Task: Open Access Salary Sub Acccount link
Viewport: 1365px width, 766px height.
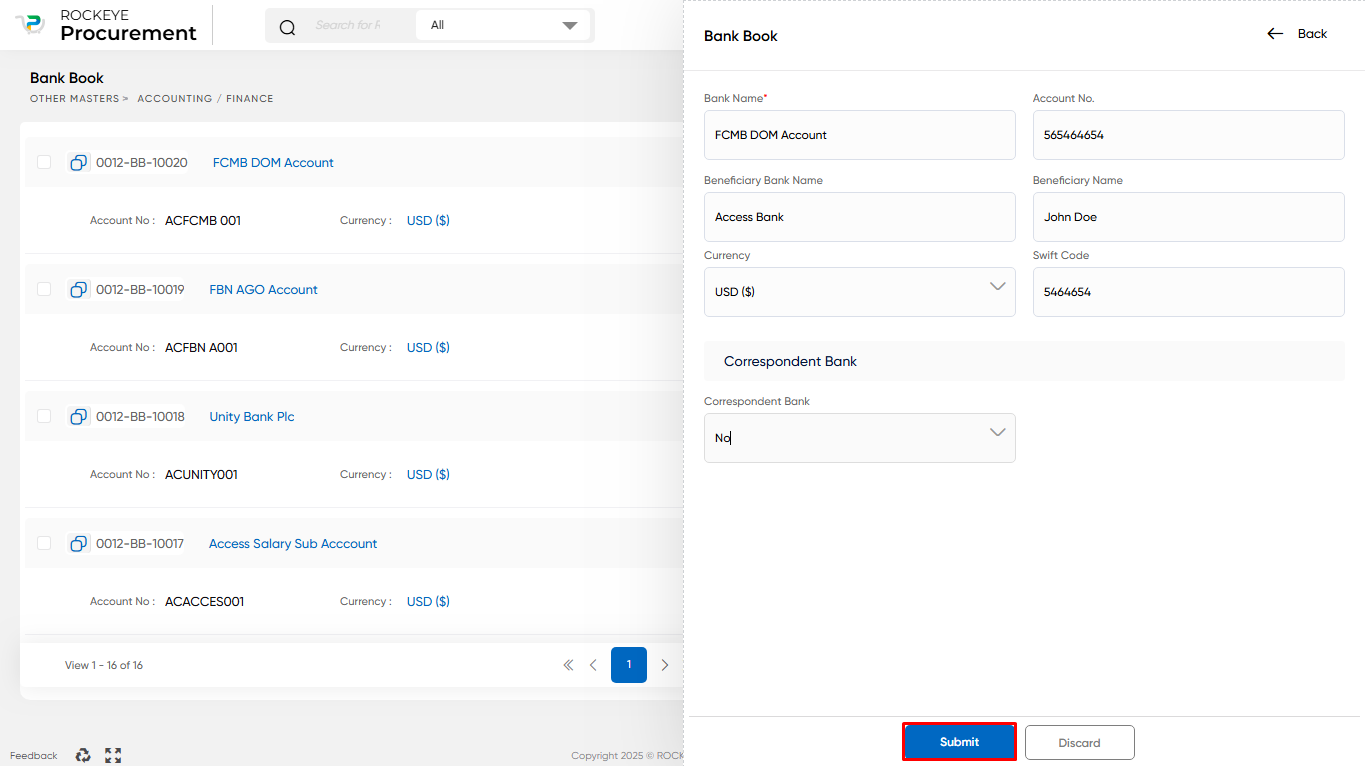Action: (293, 544)
